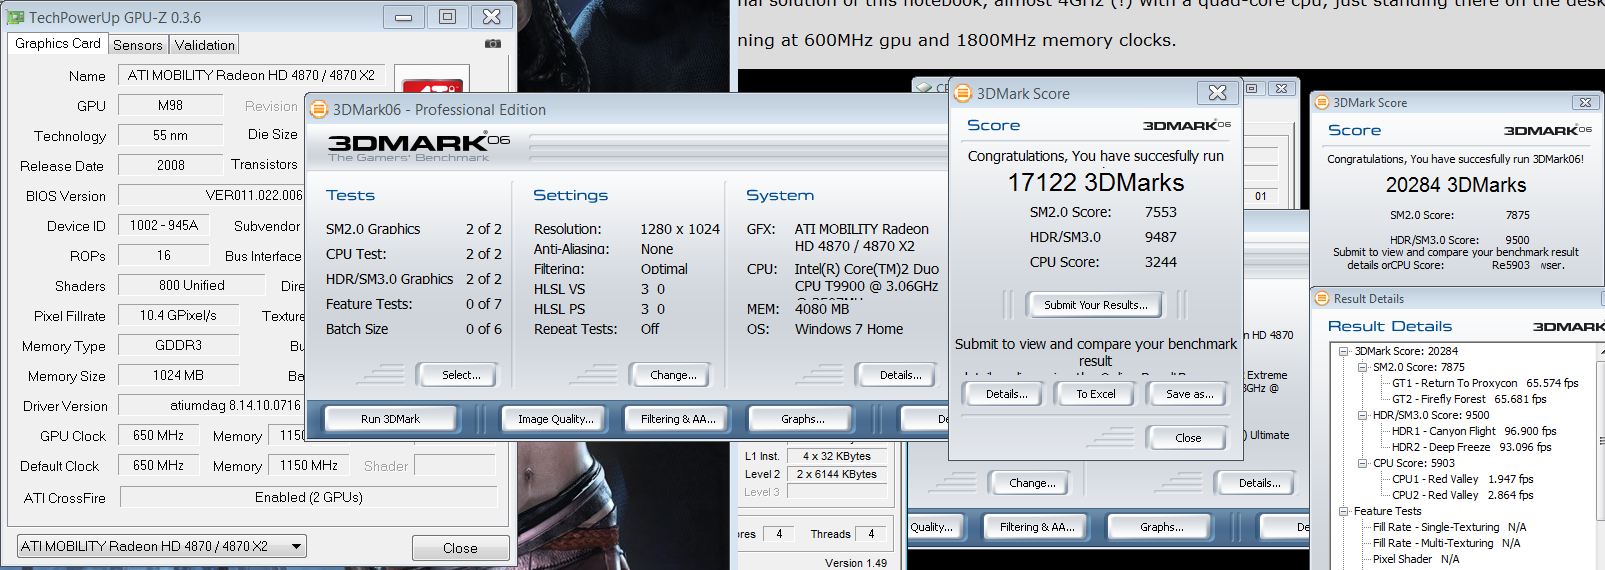Click the Technology field showing 55 nm
The height and width of the screenshot is (570, 1605).
pos(171,135)
